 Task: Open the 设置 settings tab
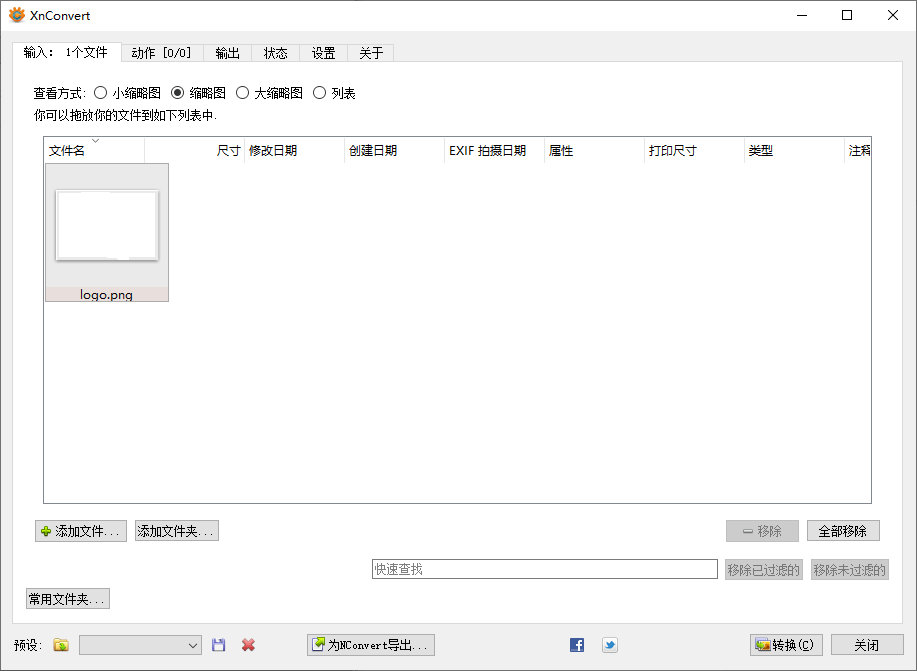[x=323, y=53]
